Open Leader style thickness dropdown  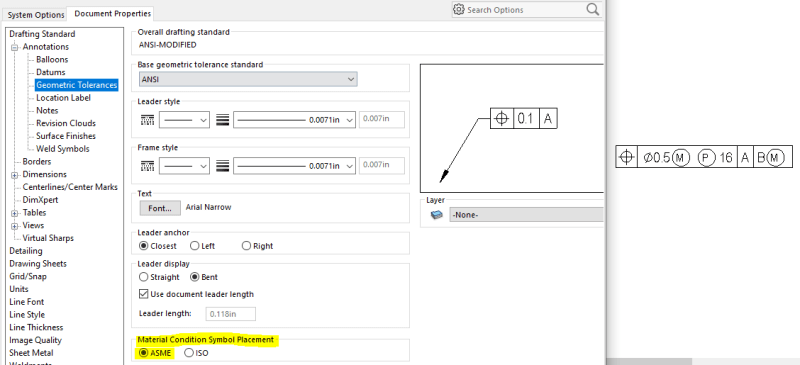tap(295, 120)
